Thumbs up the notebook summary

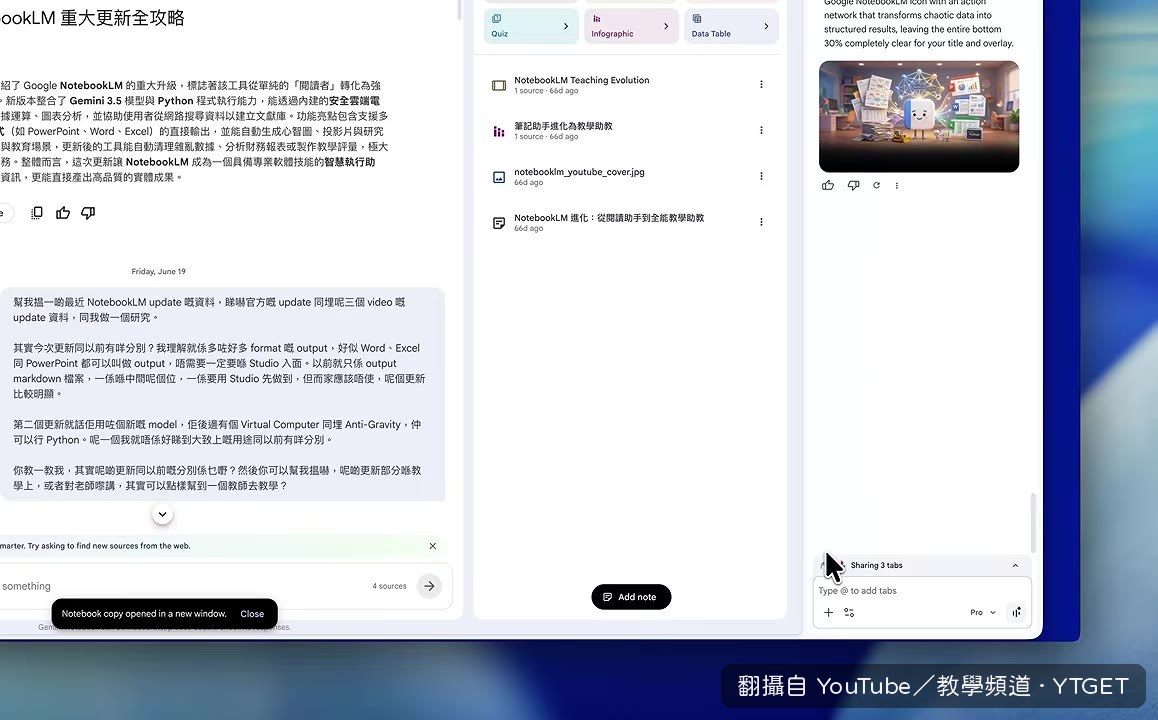pos(63,213)
